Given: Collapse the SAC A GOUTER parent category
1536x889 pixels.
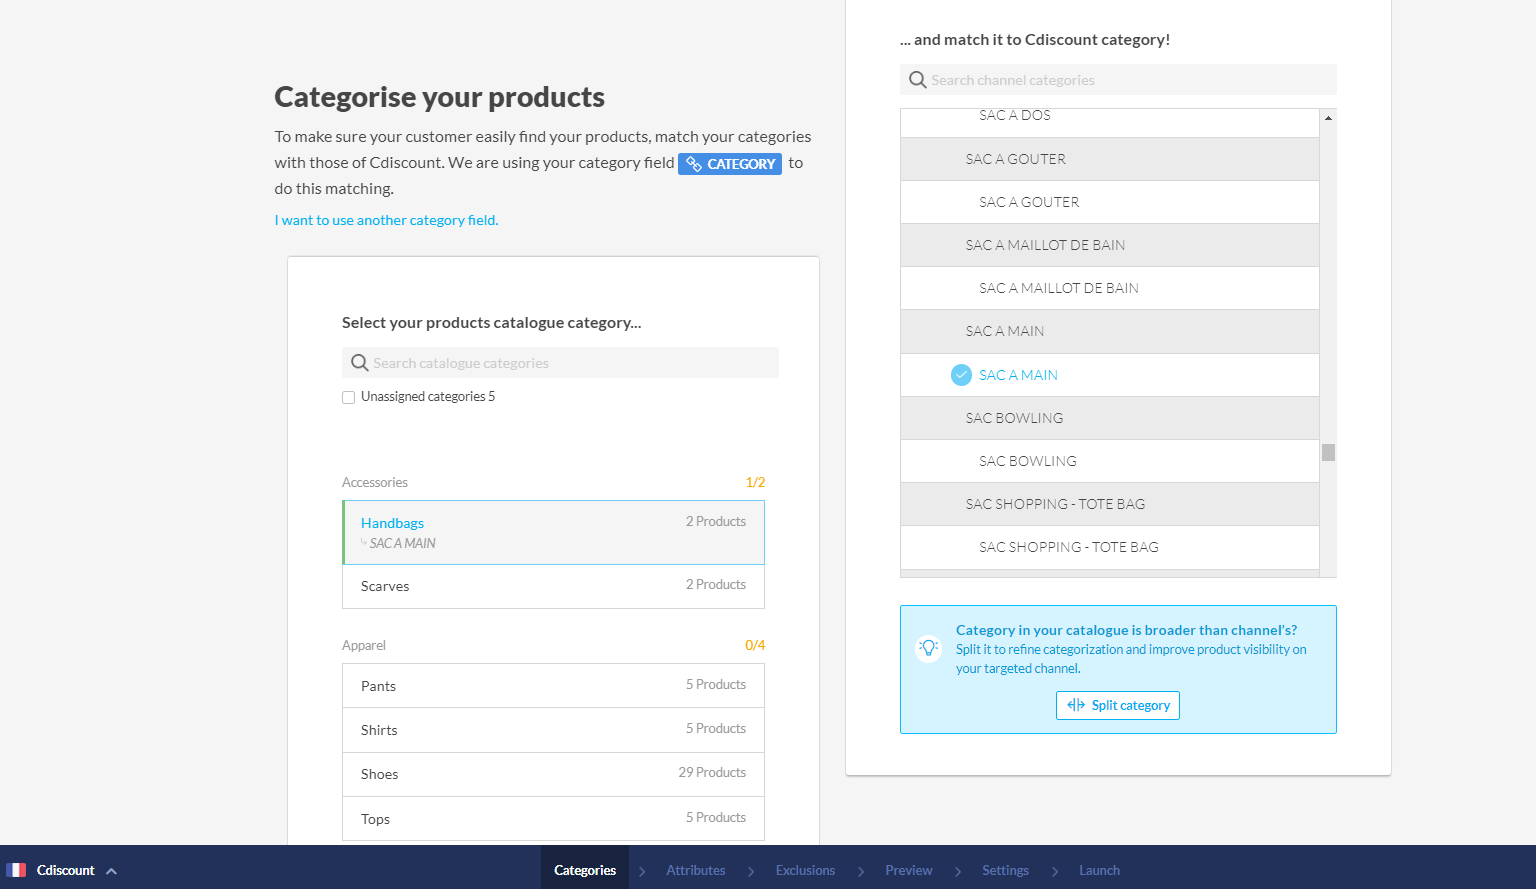Looking at the screenshot, I should (x=1015, y=159).
